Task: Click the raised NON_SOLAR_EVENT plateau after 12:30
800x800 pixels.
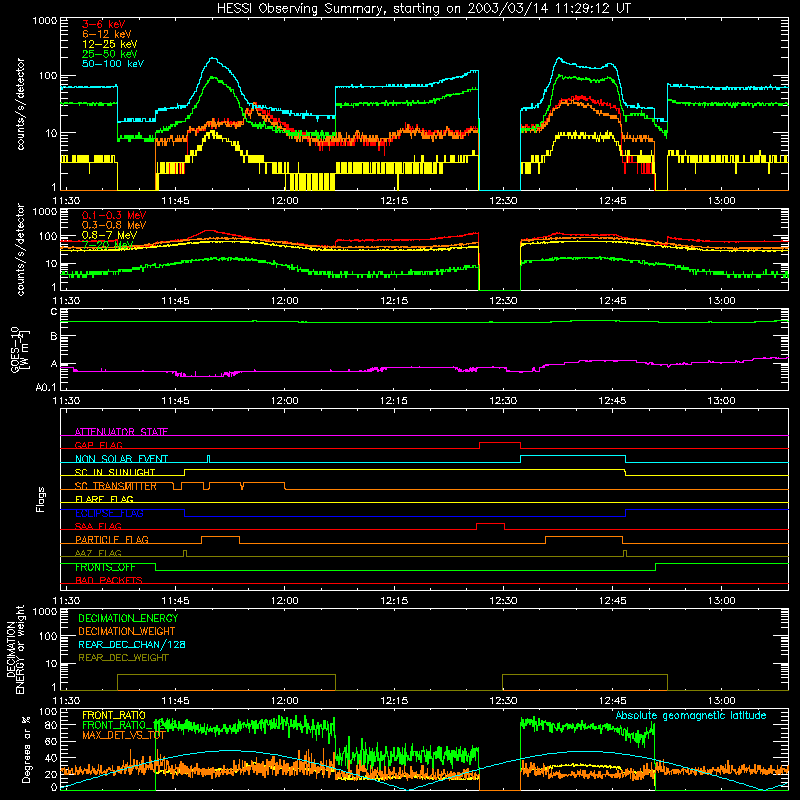Action: coord(573,456)
